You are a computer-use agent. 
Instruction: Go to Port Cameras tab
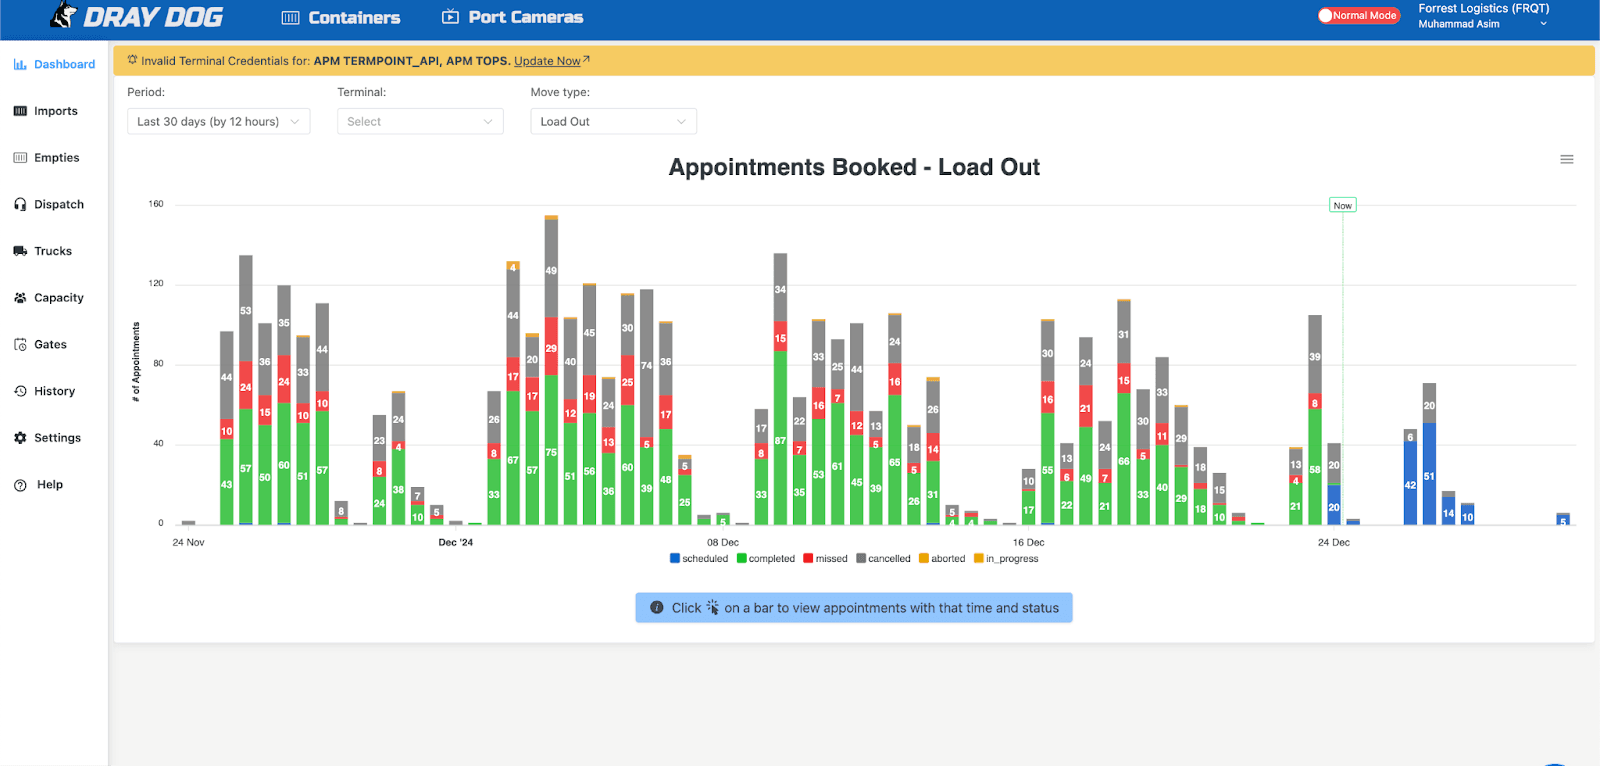pos(513,17)
